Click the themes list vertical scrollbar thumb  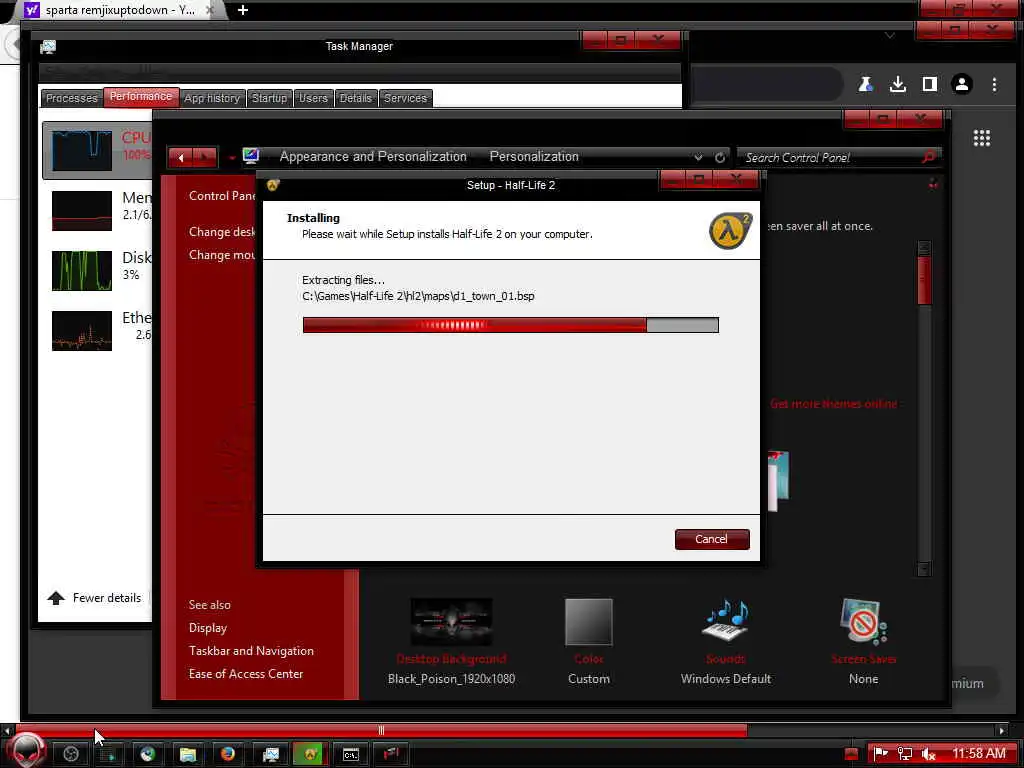click(x=924, y=280)
